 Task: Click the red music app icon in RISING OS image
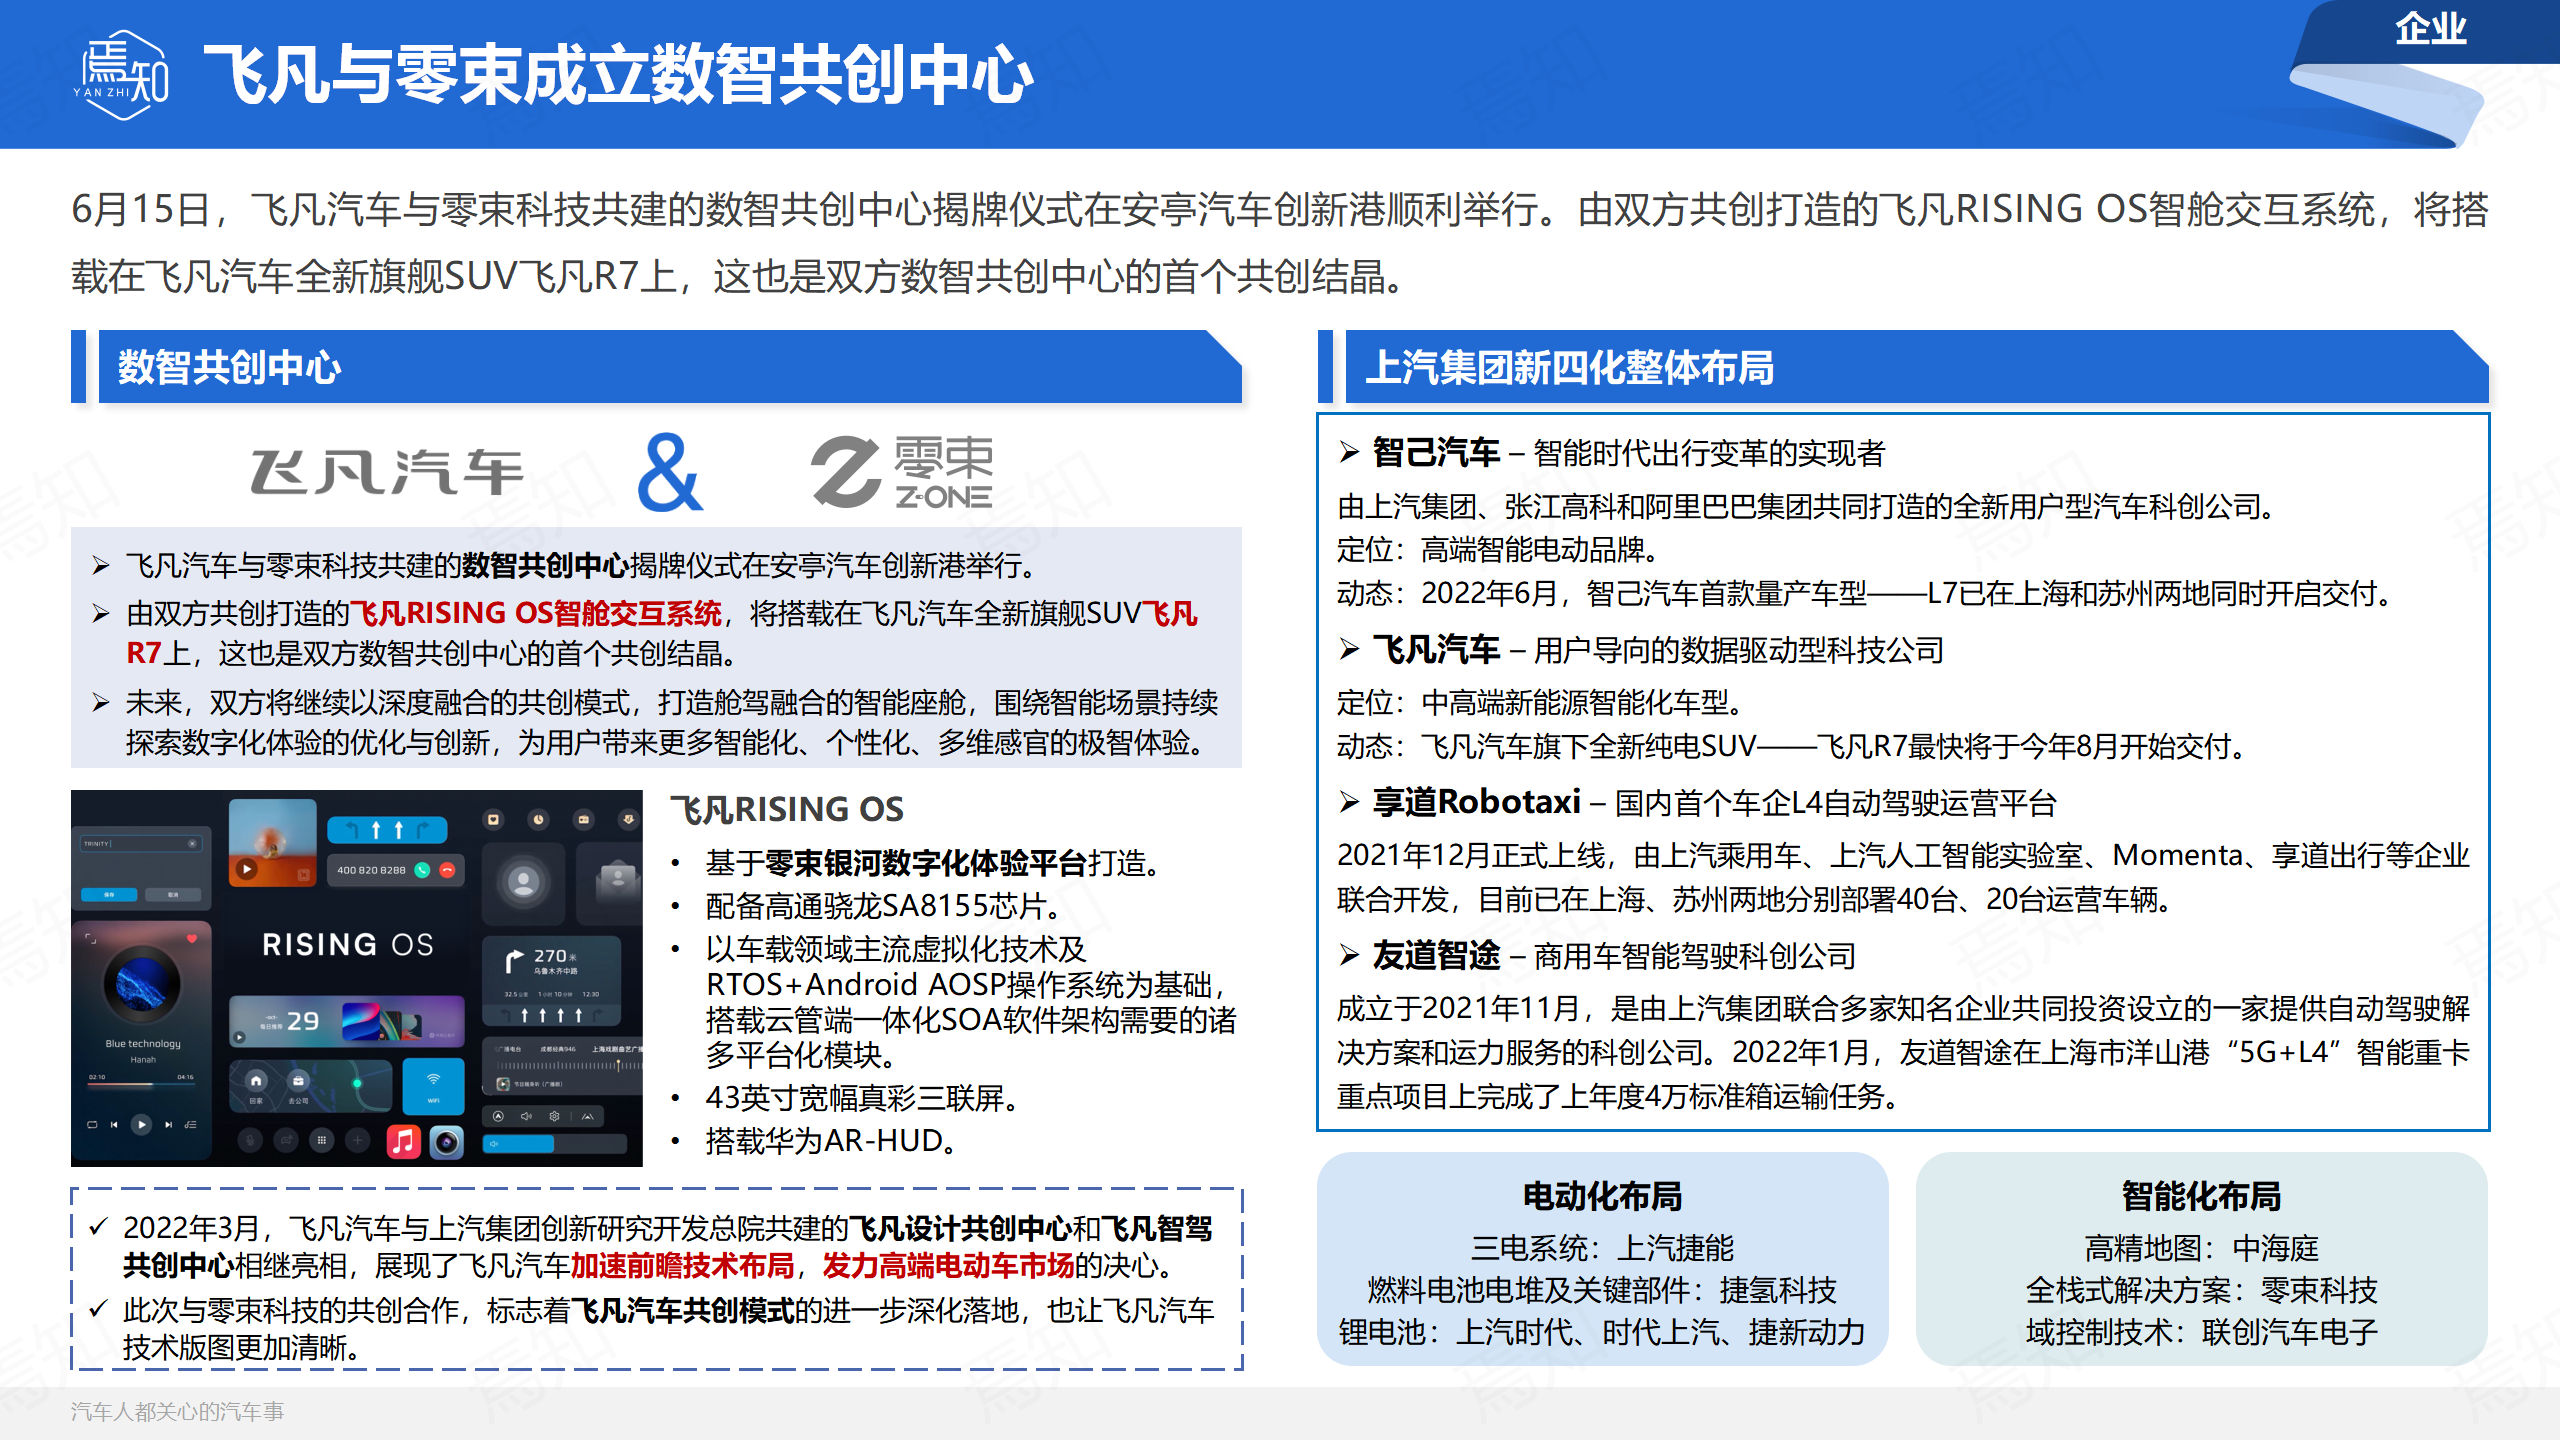coord(403,1141)
